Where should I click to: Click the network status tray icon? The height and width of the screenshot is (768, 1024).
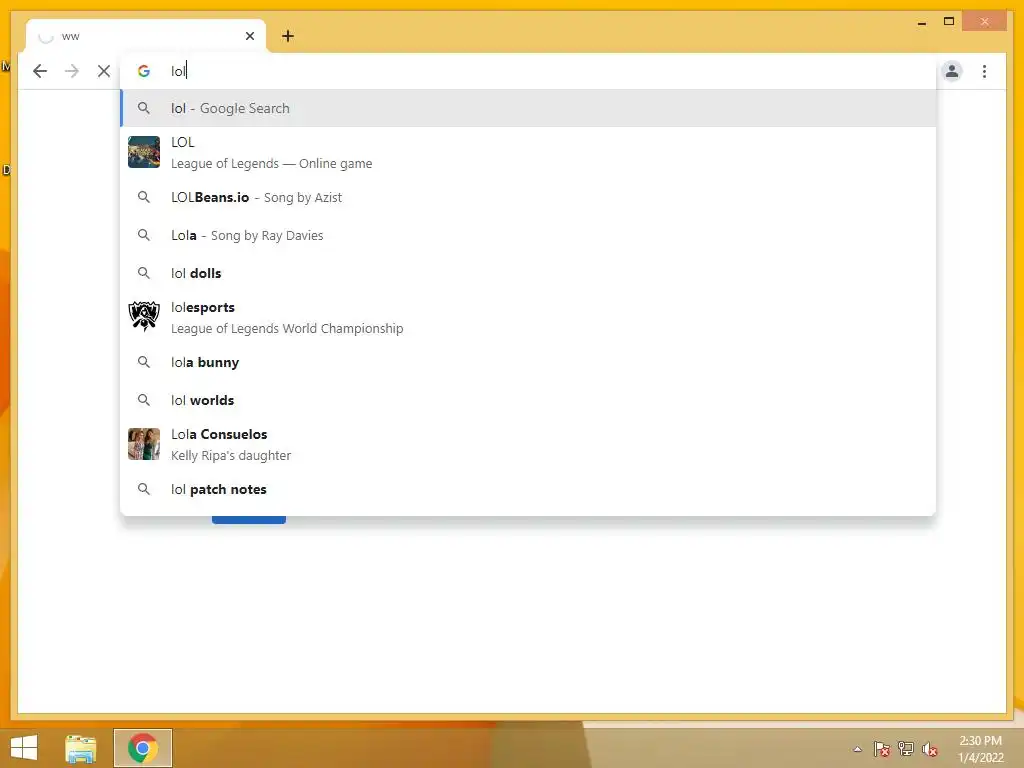[x=906, y=749]
